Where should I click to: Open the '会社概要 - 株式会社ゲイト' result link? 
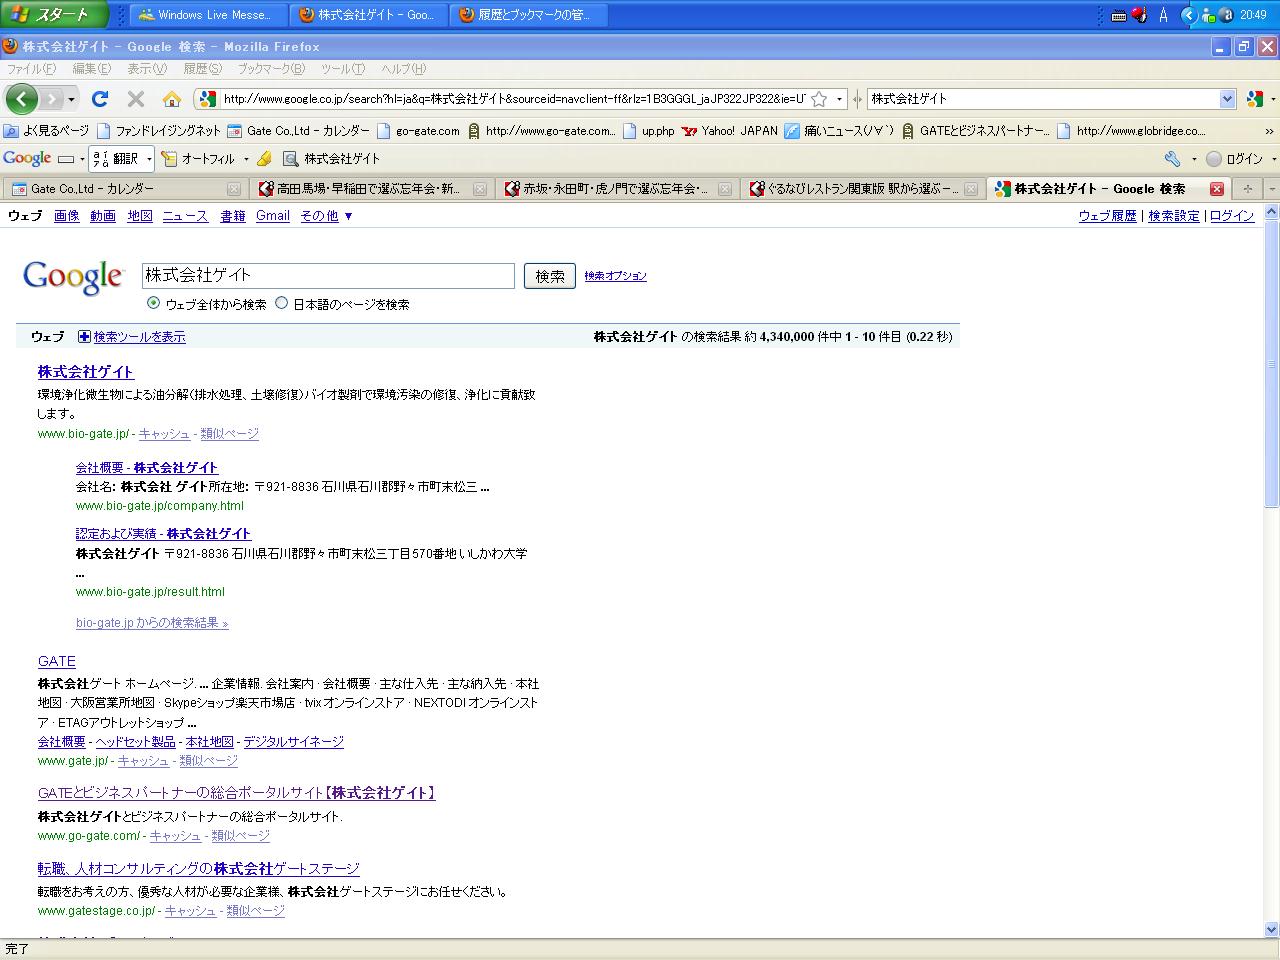147,468
